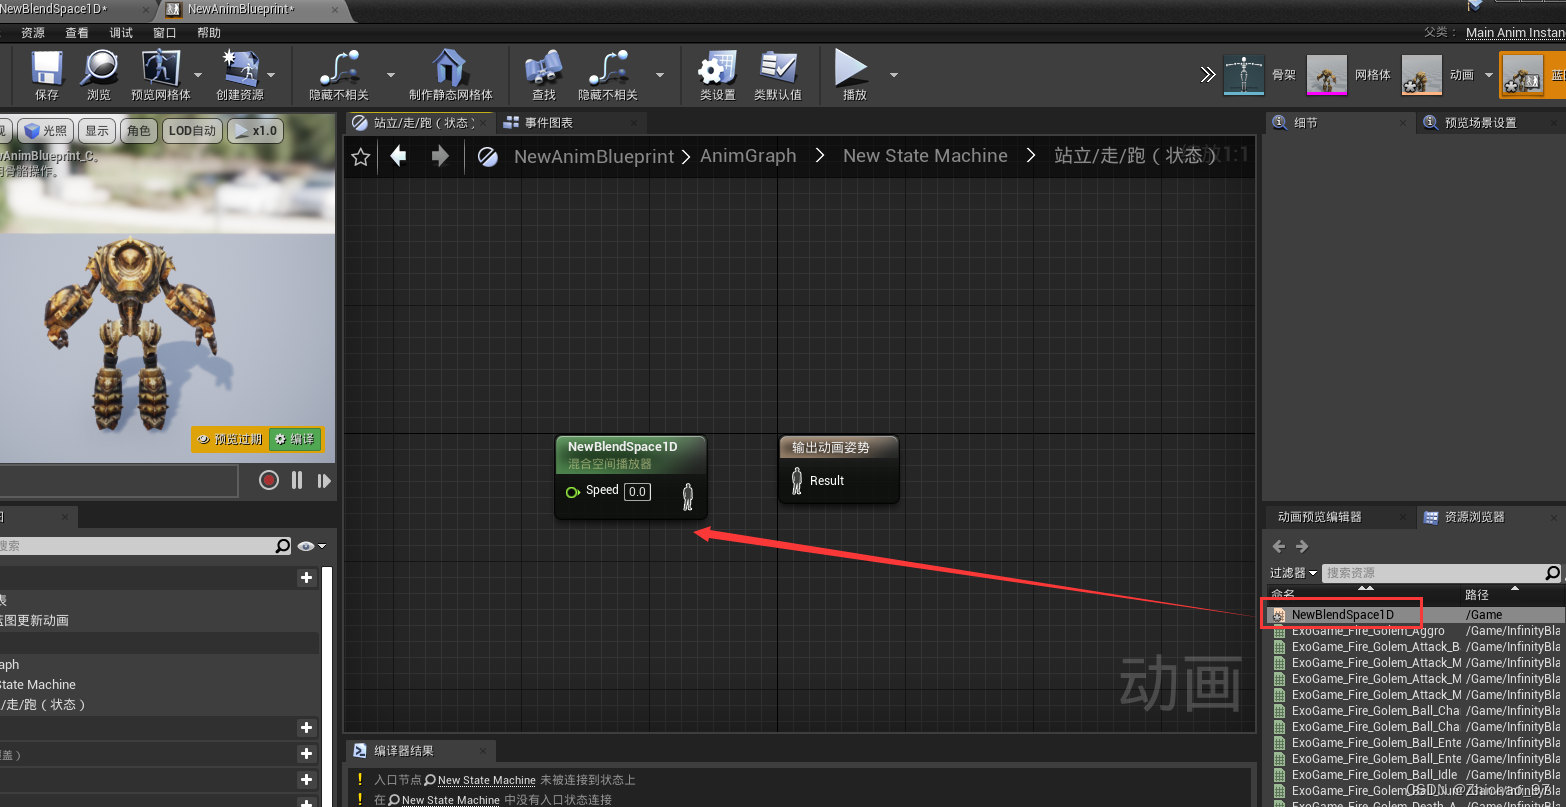Switch to 动画 animation editor icon
Image resolution: width=1566 pixels, height=807 pixels.
pos(1422,75)
